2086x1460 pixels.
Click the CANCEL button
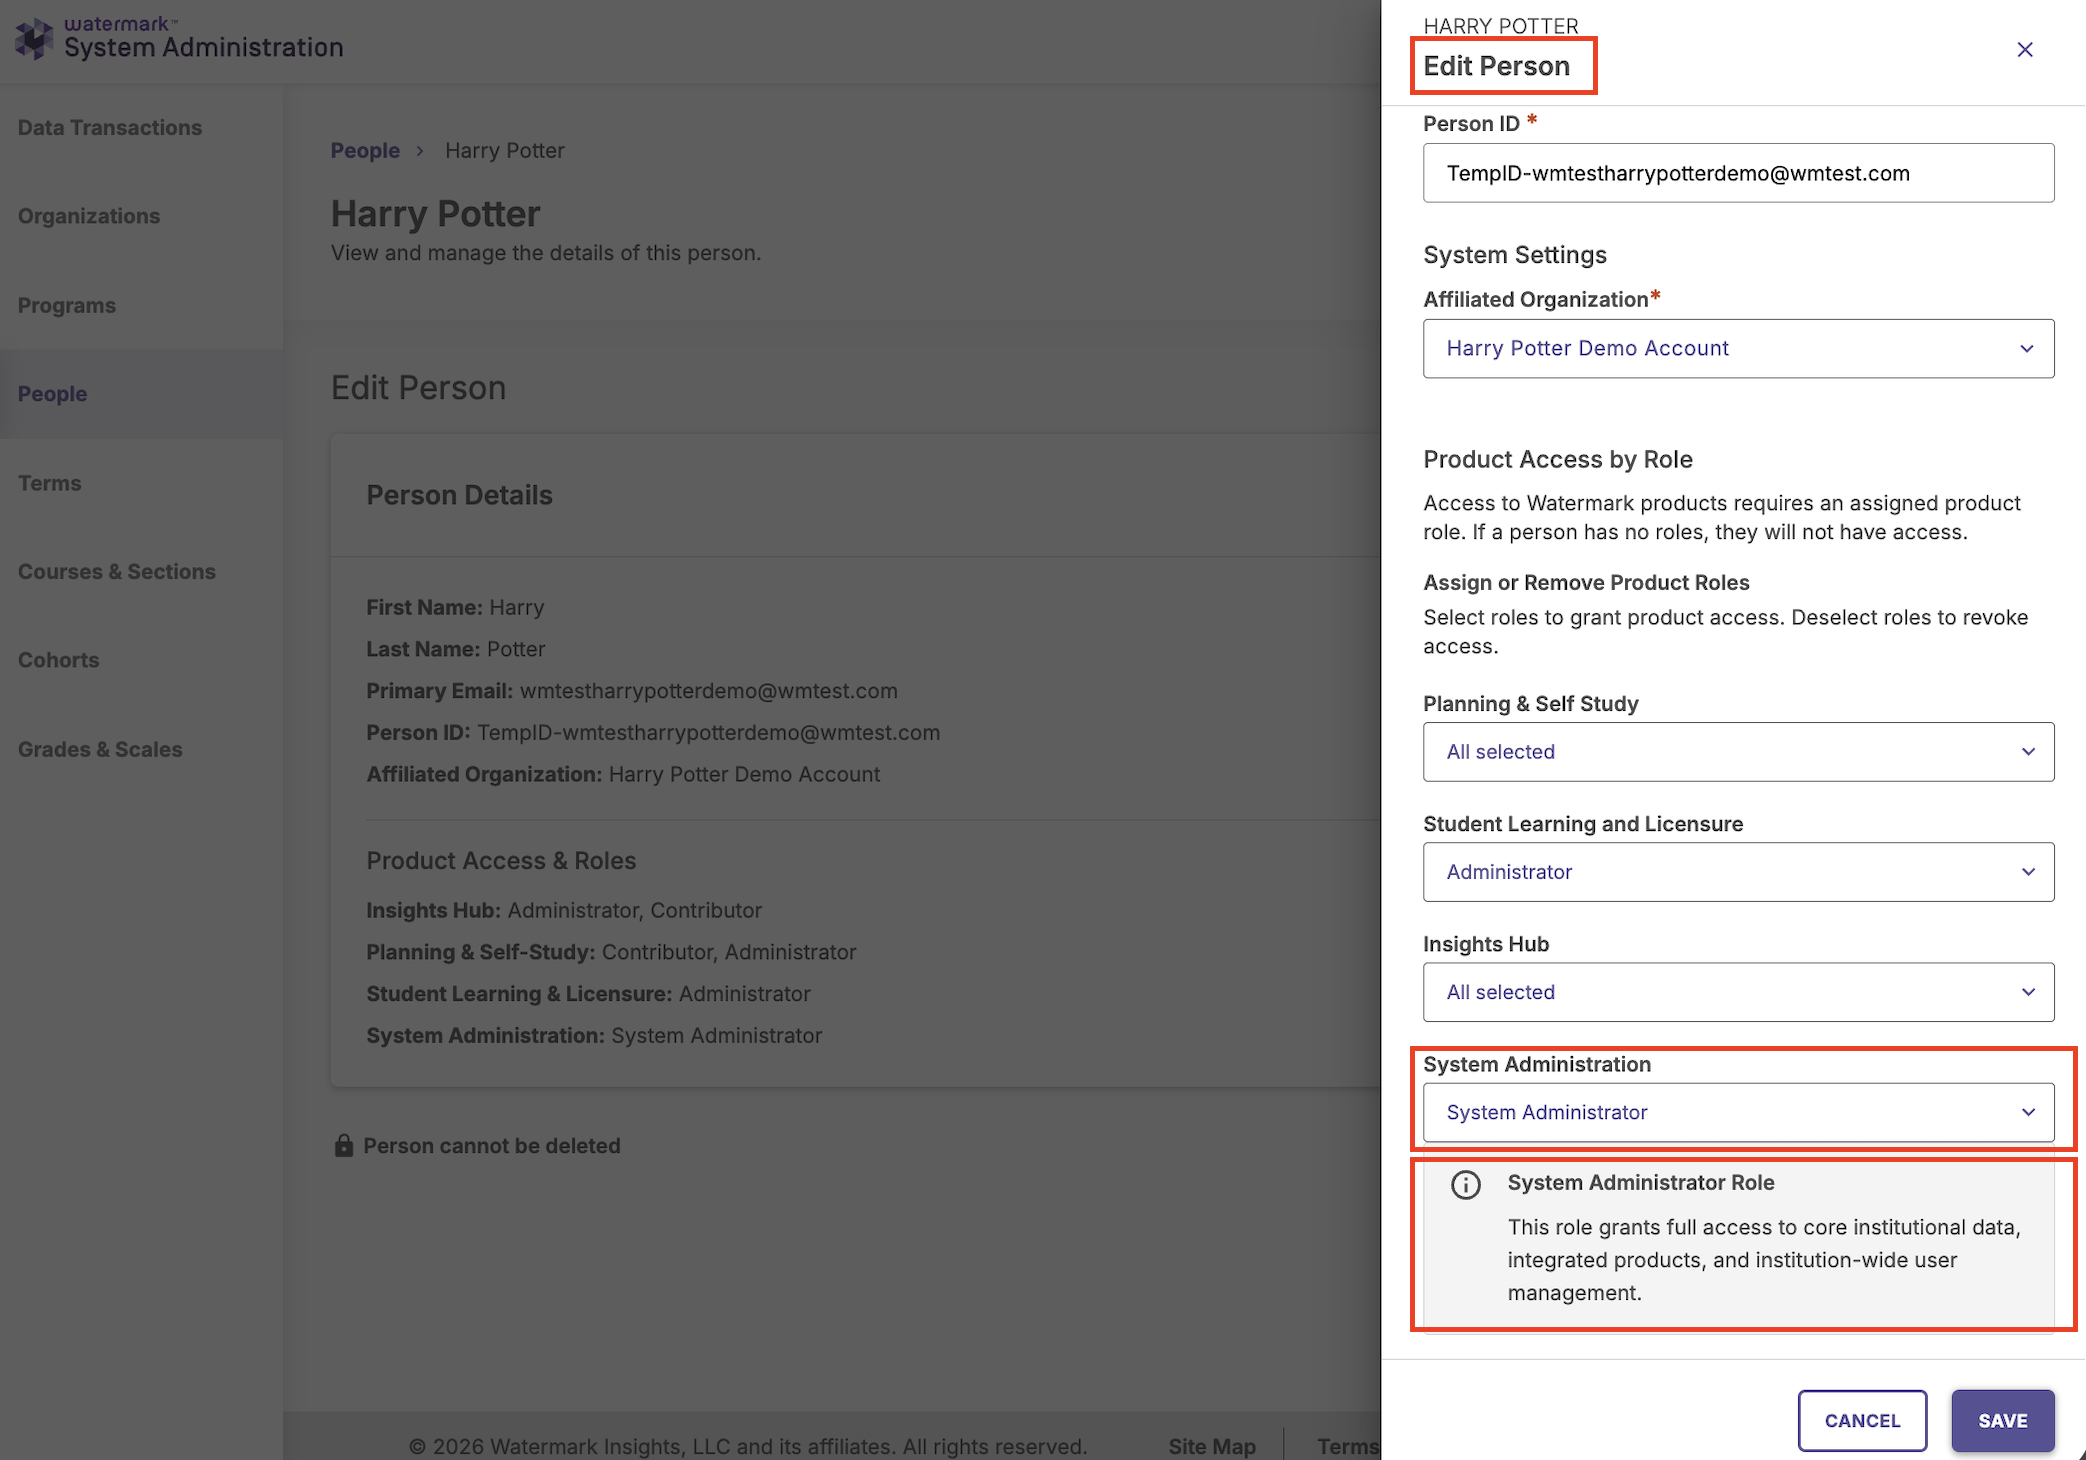(1862, 1420)
